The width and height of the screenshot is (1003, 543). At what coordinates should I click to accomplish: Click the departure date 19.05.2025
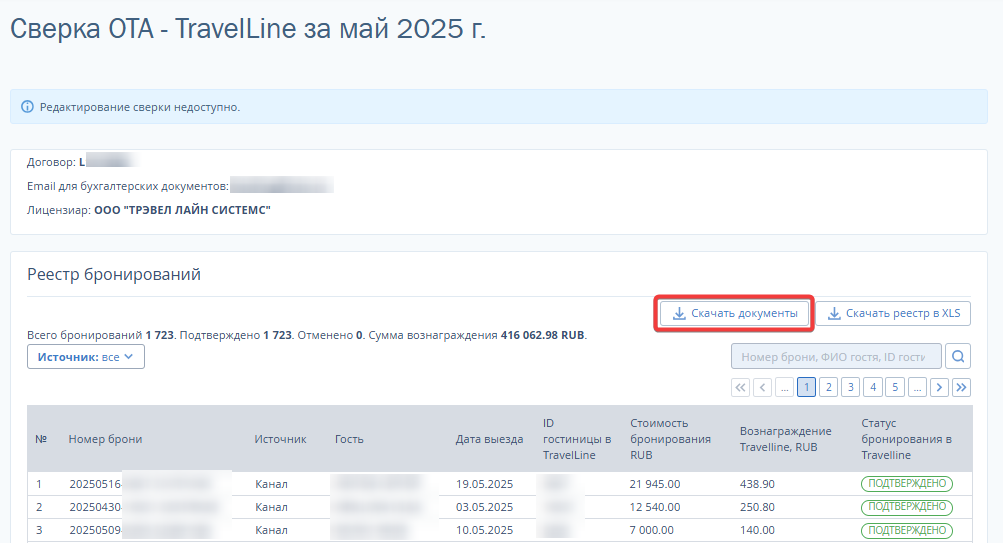click(484, 484)
